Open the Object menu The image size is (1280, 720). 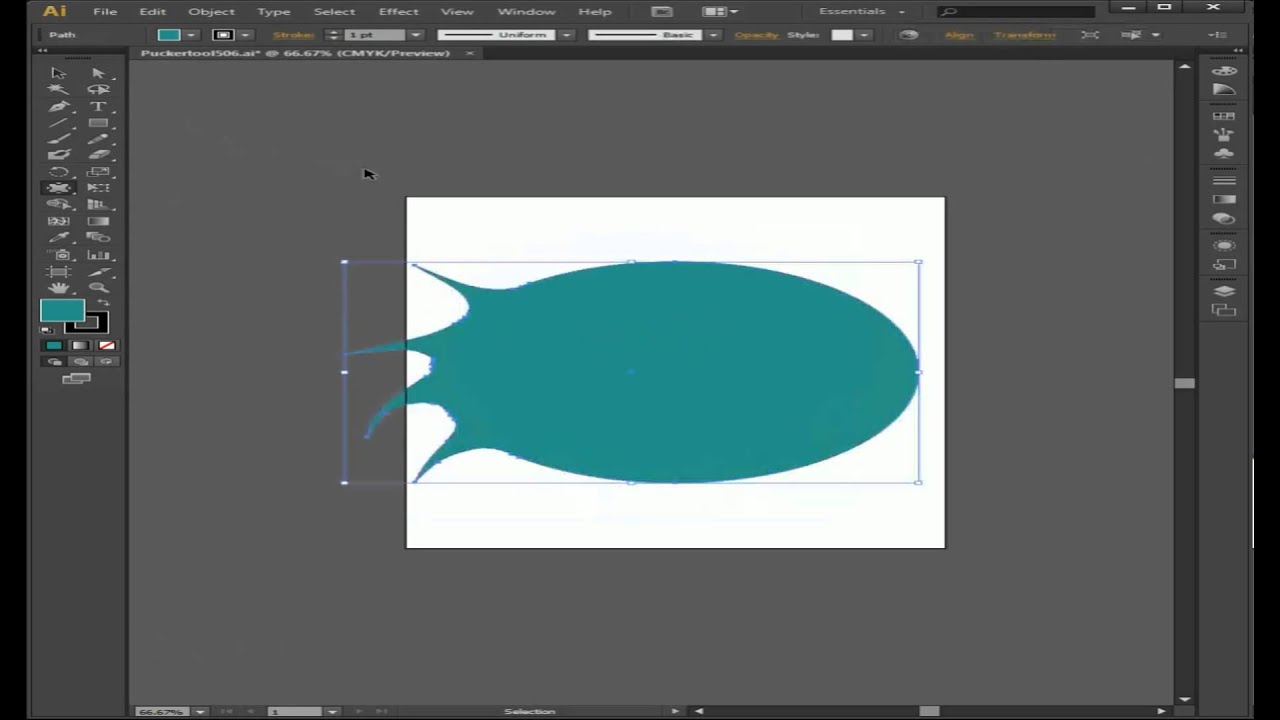click(211, 11)
